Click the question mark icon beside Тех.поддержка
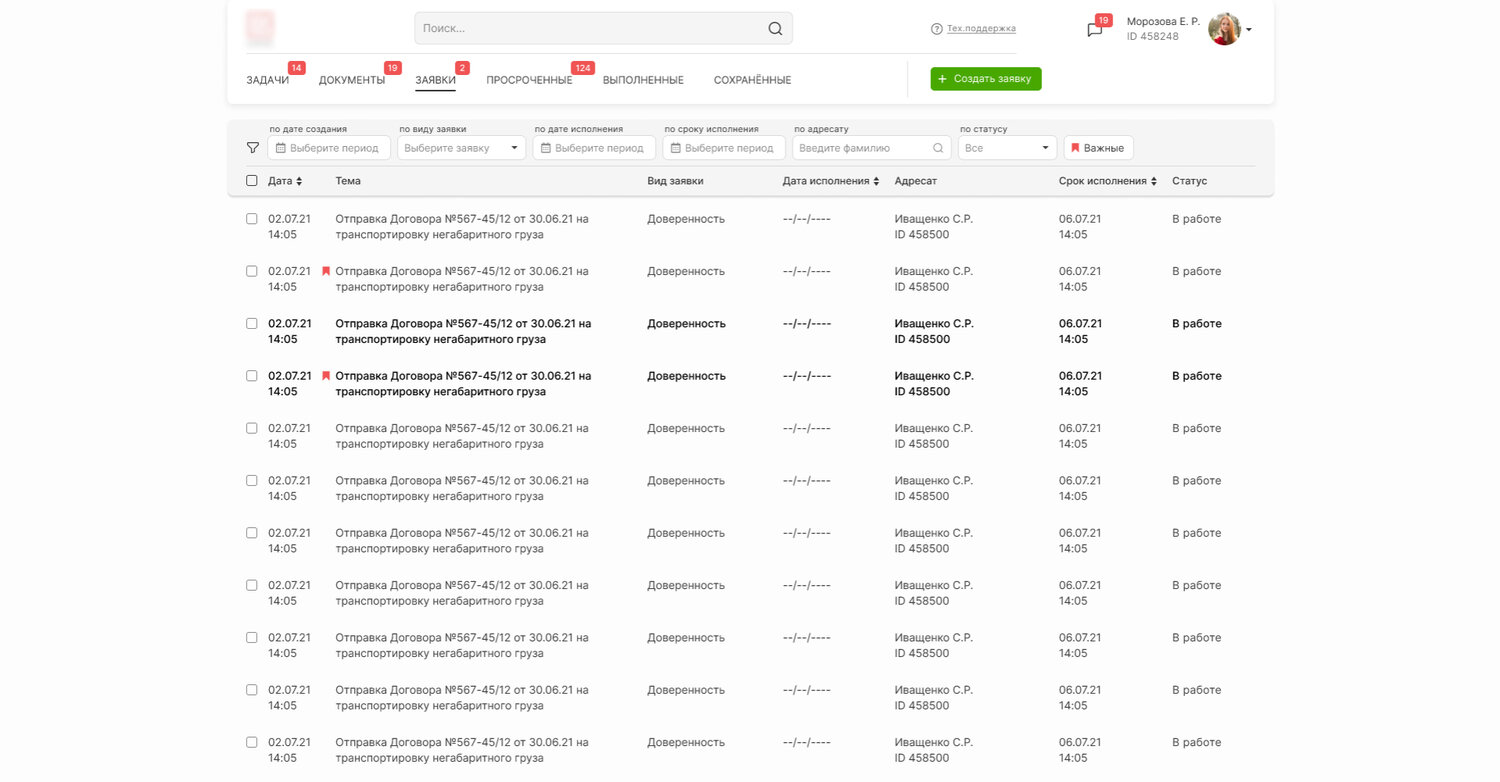The height and width of the screenshot is (782, 1500). point(936,29)
